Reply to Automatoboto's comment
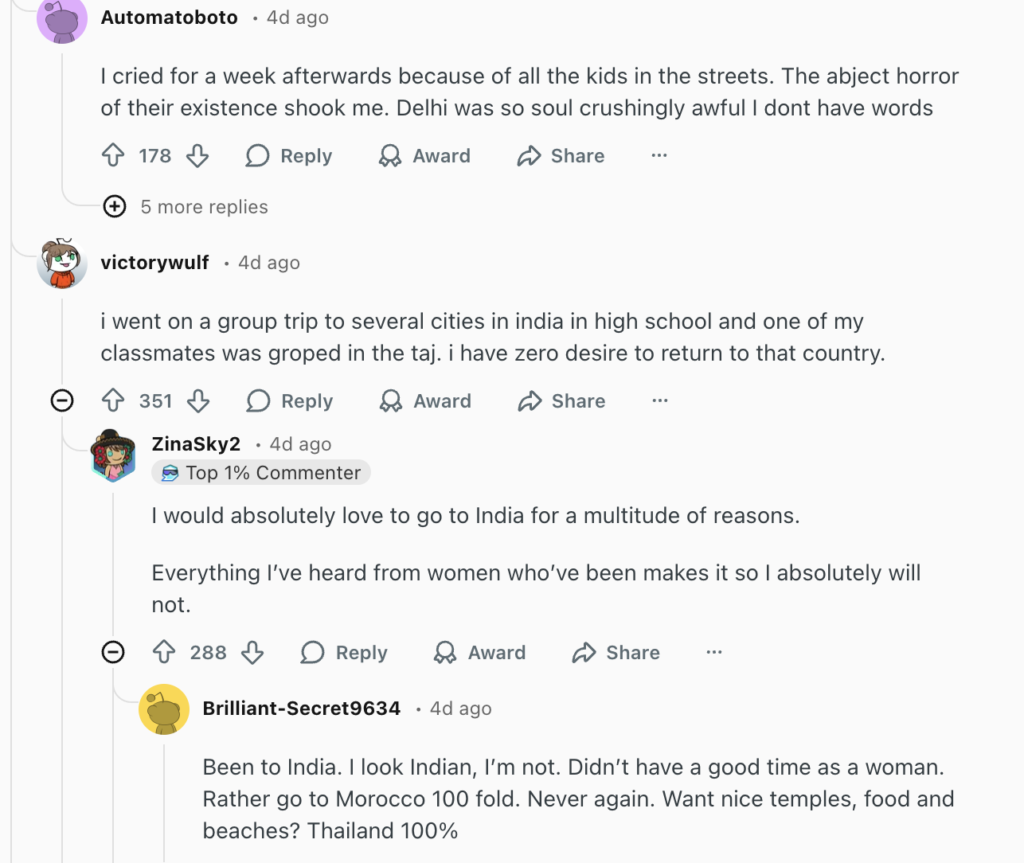This screenshot has height=863, width=1024. pos(289,156)
